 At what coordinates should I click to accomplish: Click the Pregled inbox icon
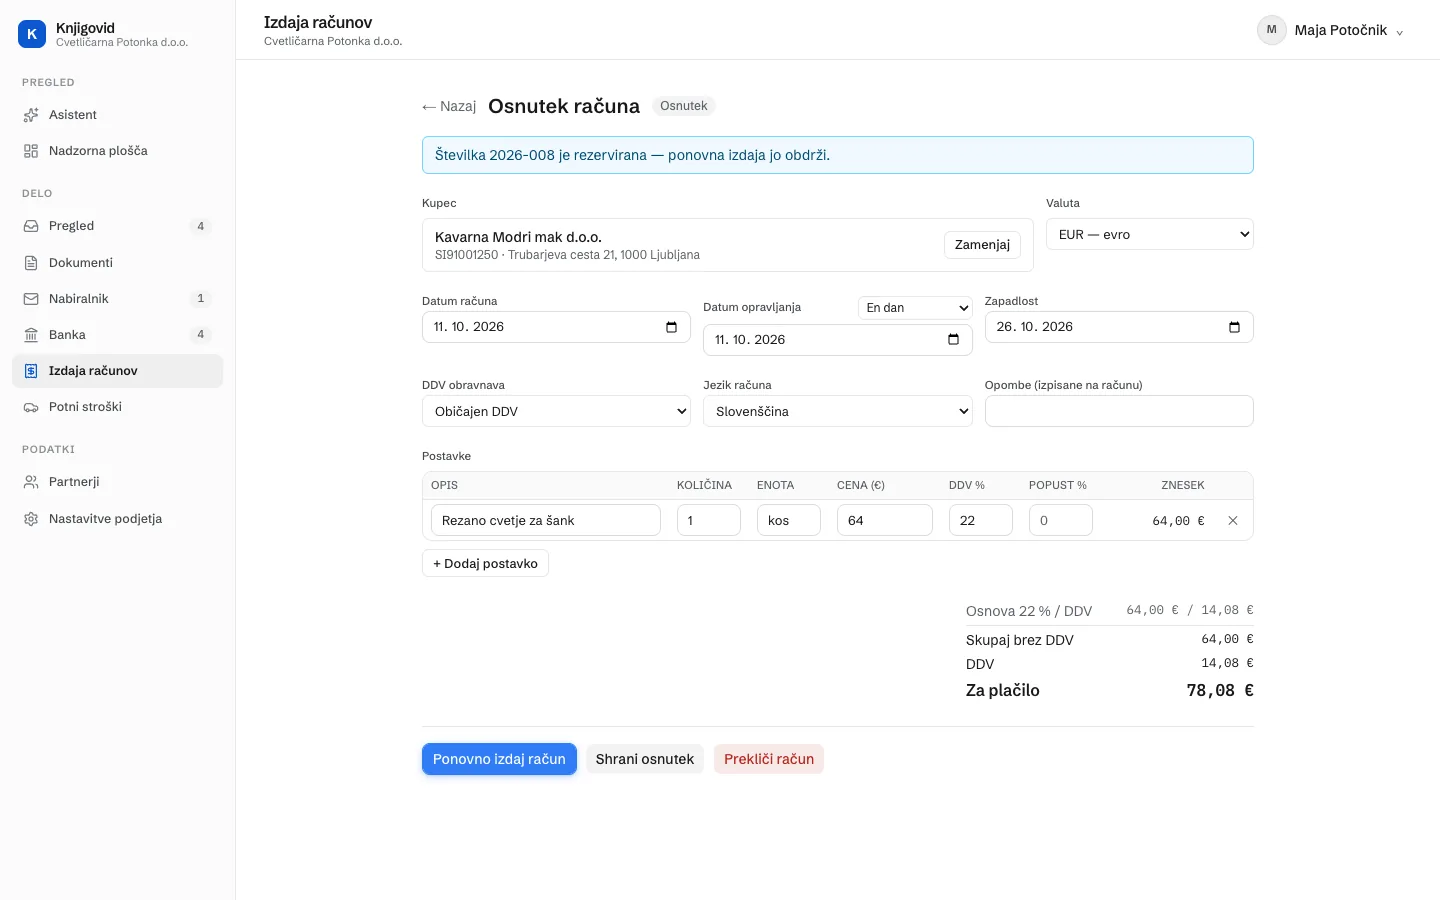coord(31,226)
